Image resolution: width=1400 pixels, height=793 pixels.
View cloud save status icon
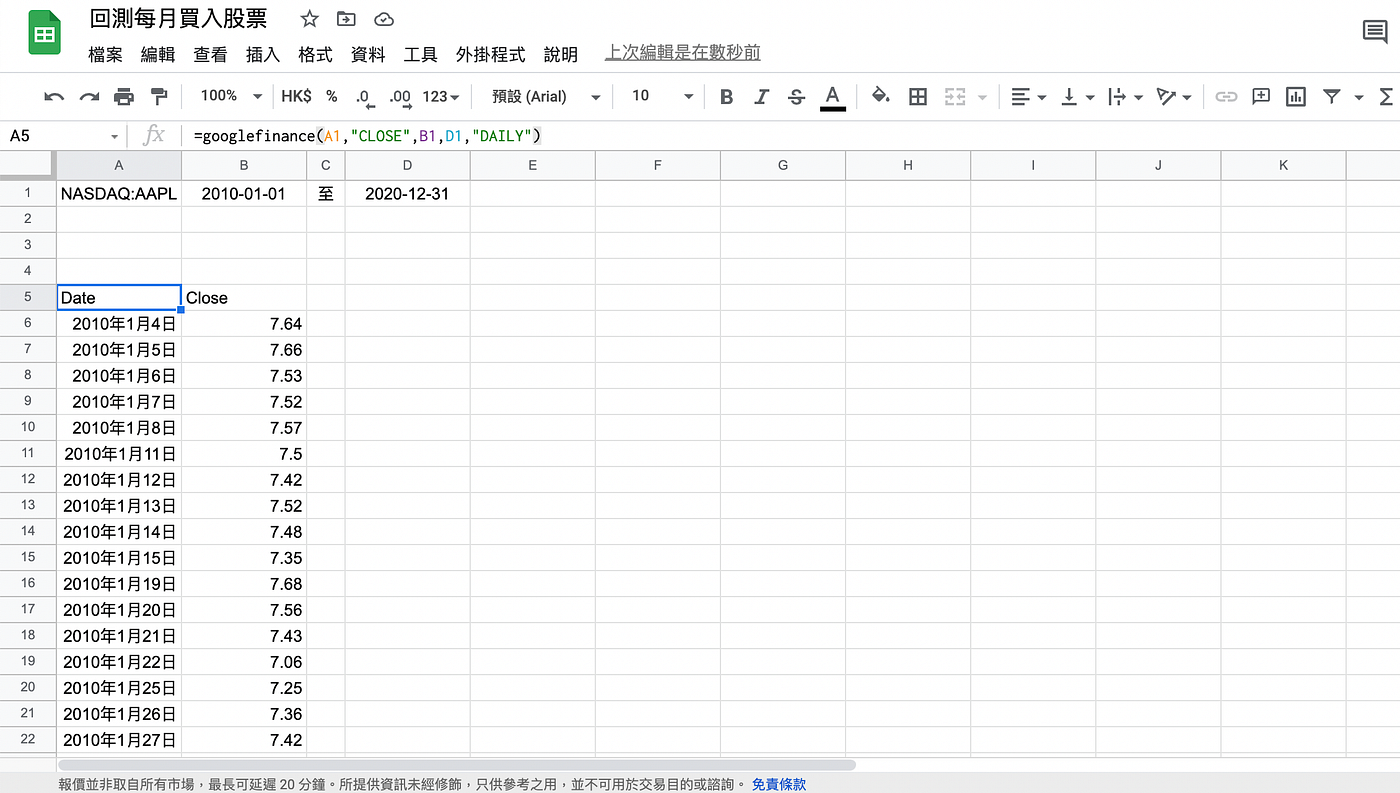(x=383, y=19)
